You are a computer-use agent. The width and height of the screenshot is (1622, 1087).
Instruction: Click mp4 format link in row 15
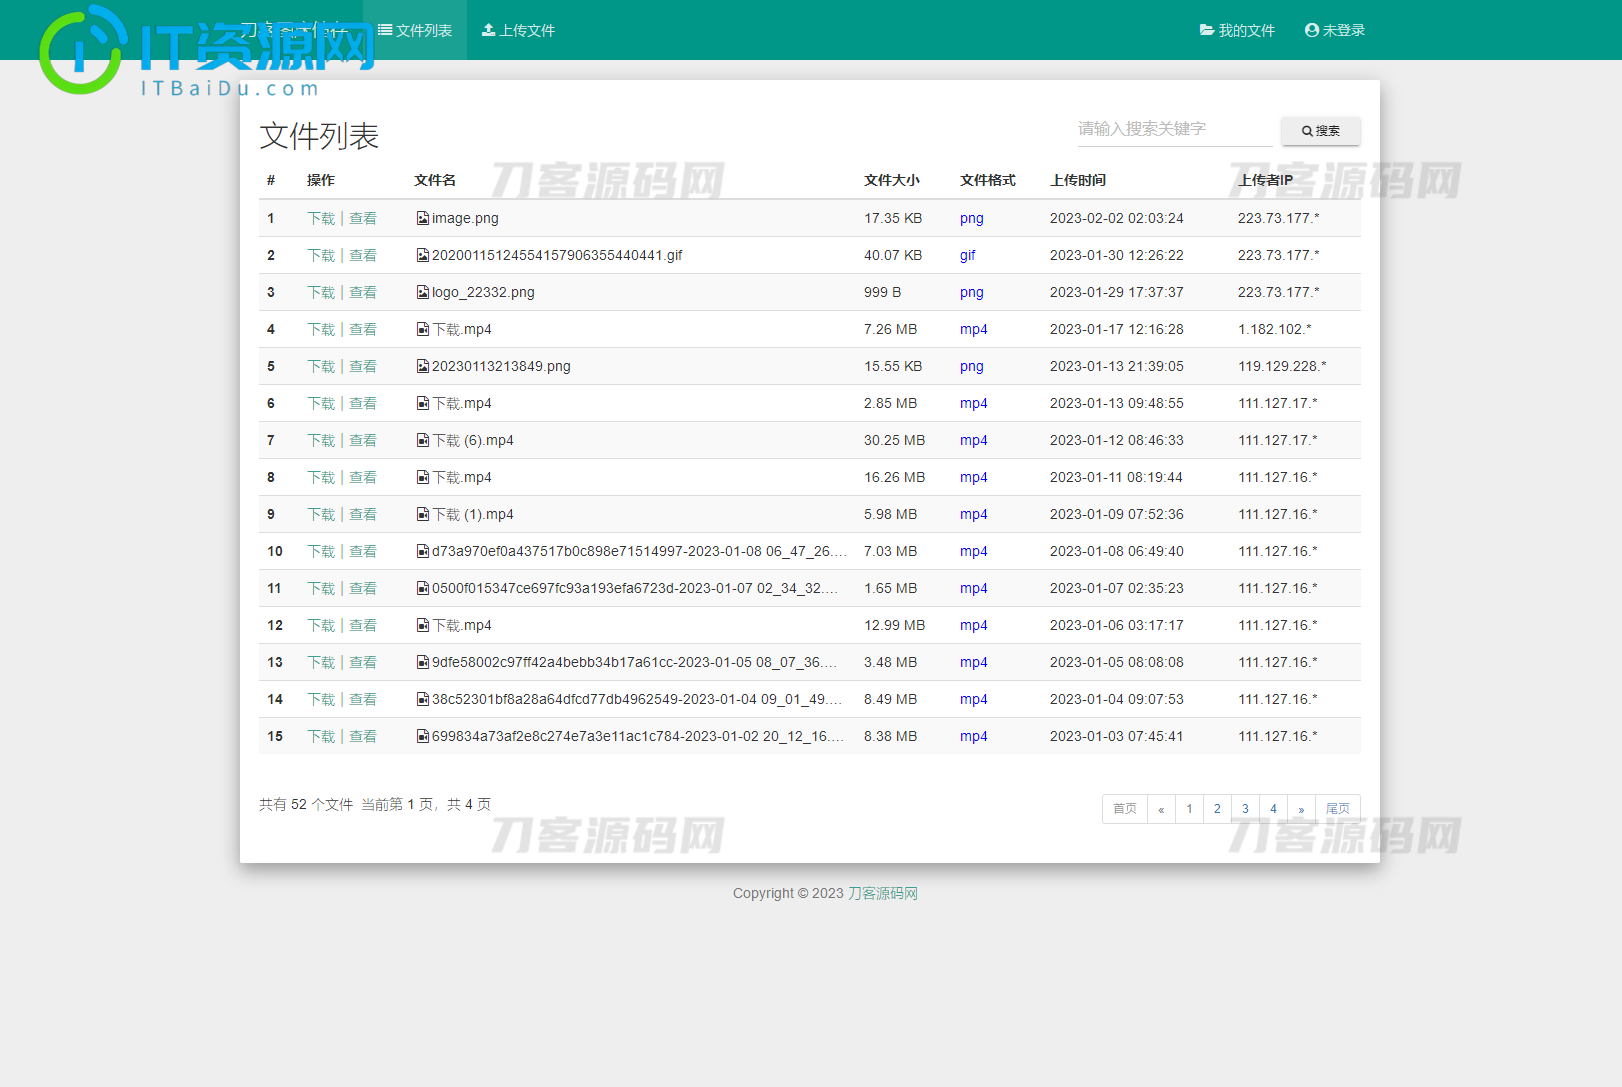pos(974,736)
